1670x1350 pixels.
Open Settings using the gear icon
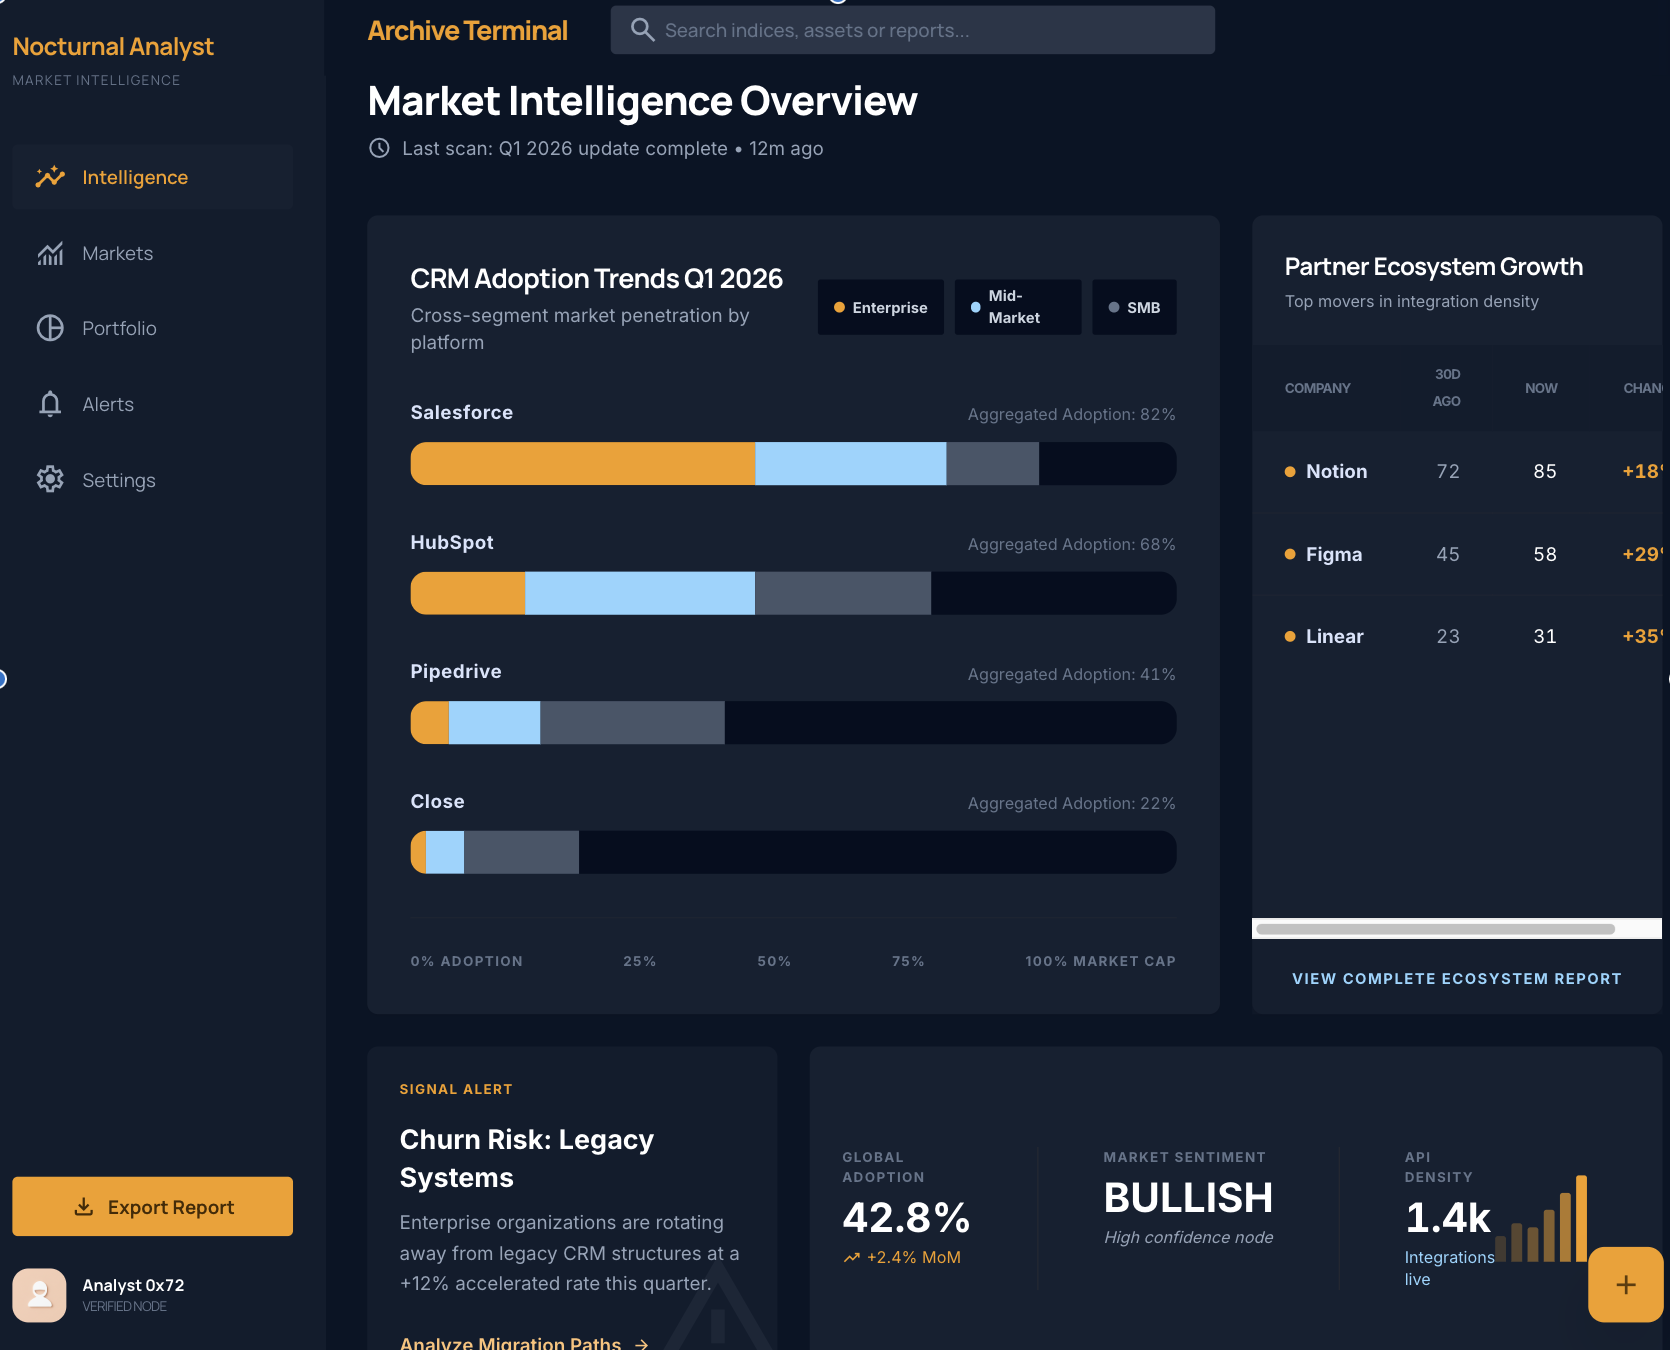click(50, 479)
